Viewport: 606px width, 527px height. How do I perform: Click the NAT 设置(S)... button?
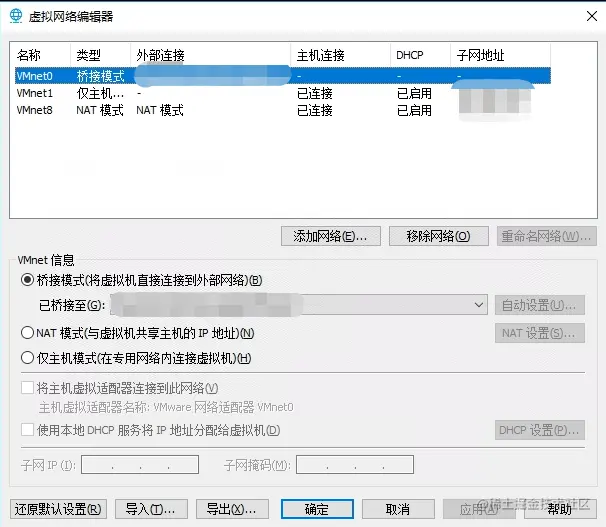click(x=540, y=333)
